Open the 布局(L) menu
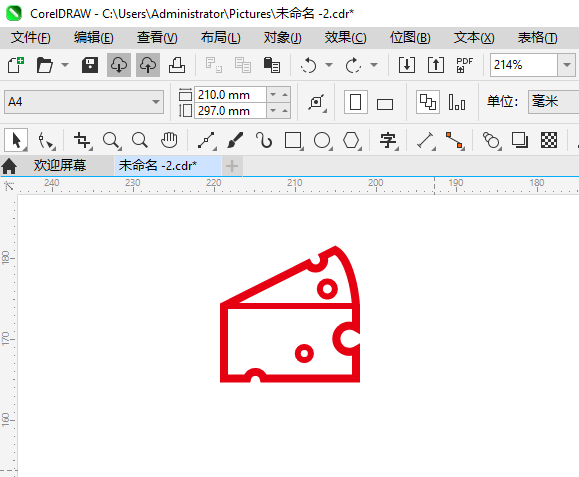This screenshot has width=579, height=477. [220, 38]
